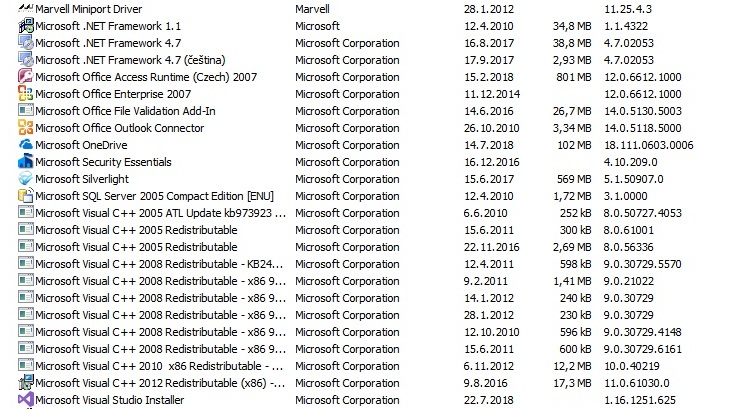Click the Microsoft OneDrive cloud icon

pos(26,145)
